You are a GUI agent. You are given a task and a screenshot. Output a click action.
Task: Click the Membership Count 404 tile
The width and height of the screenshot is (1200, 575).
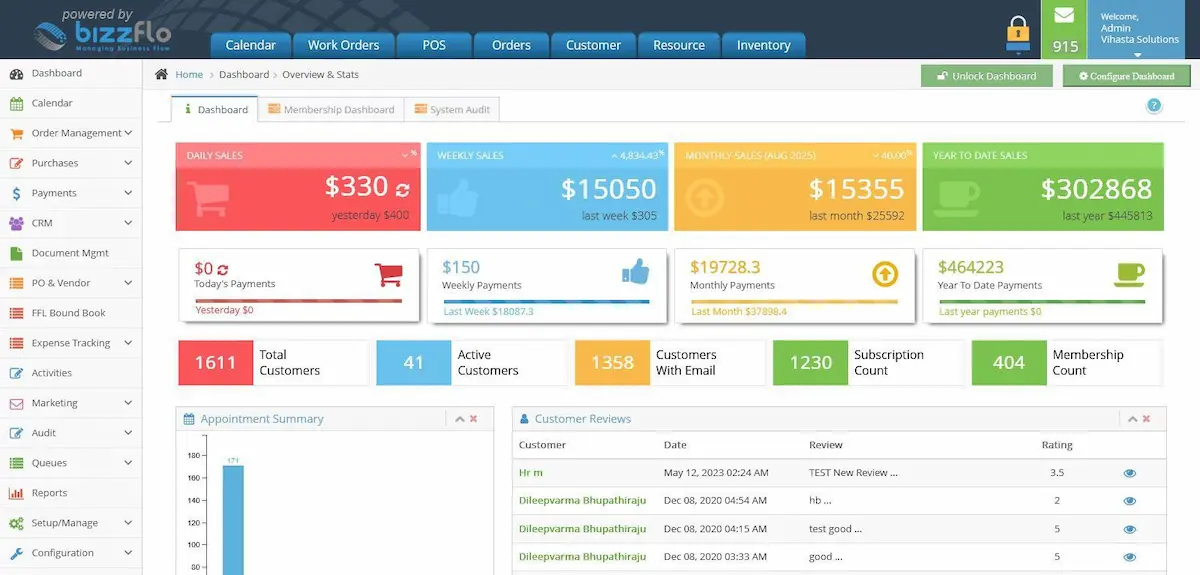coord(1066,363)
